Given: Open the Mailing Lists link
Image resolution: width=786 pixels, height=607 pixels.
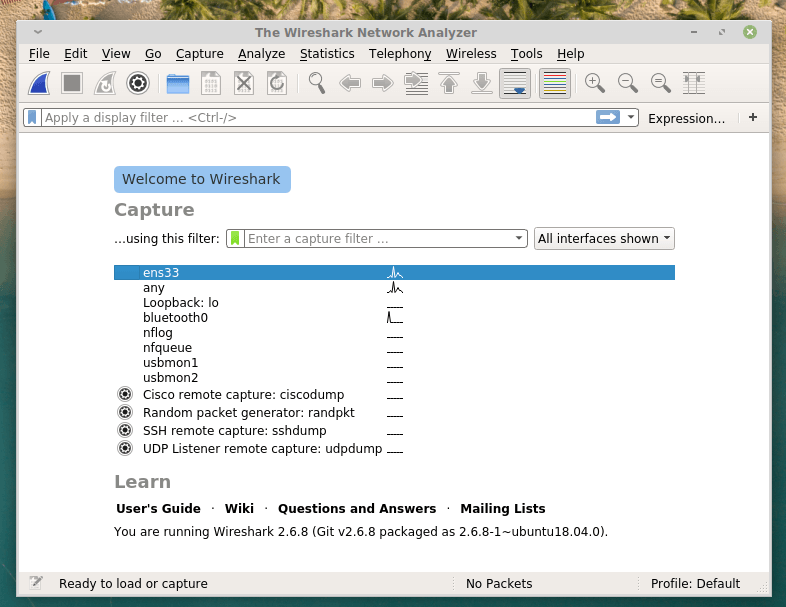Looking at the screenshot, I should point(503,509).
